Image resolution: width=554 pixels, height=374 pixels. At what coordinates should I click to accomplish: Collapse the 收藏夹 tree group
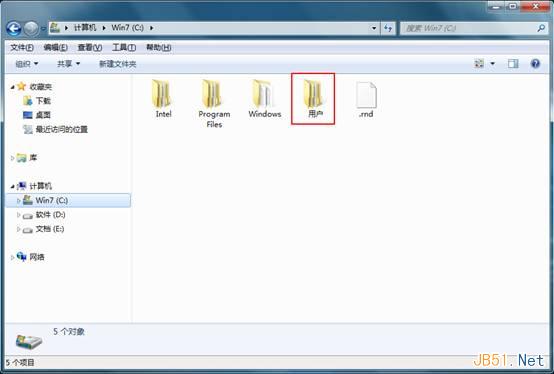click(x=12, y=87)
